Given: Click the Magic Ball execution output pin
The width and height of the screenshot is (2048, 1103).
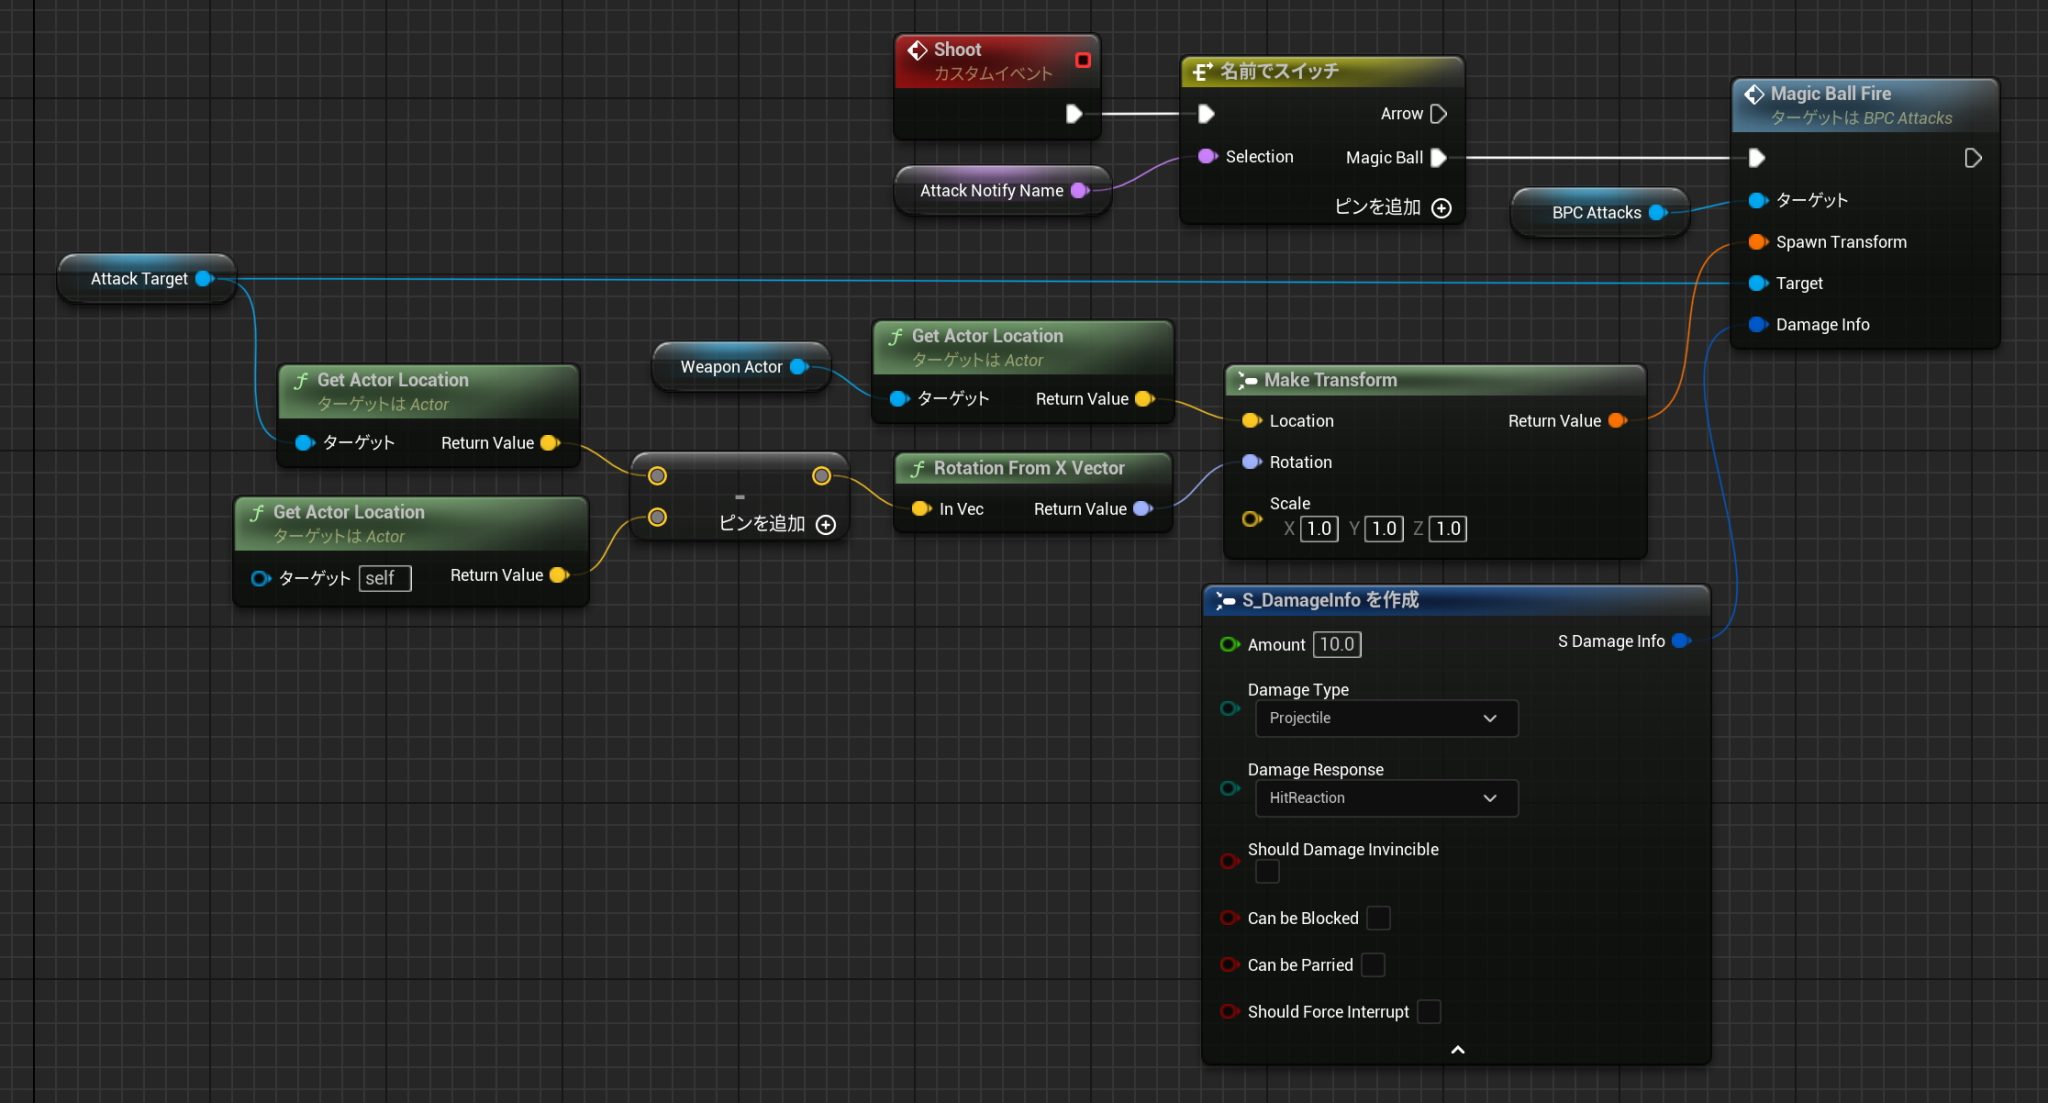Looking at the screenshot, I should [1439, 158].
